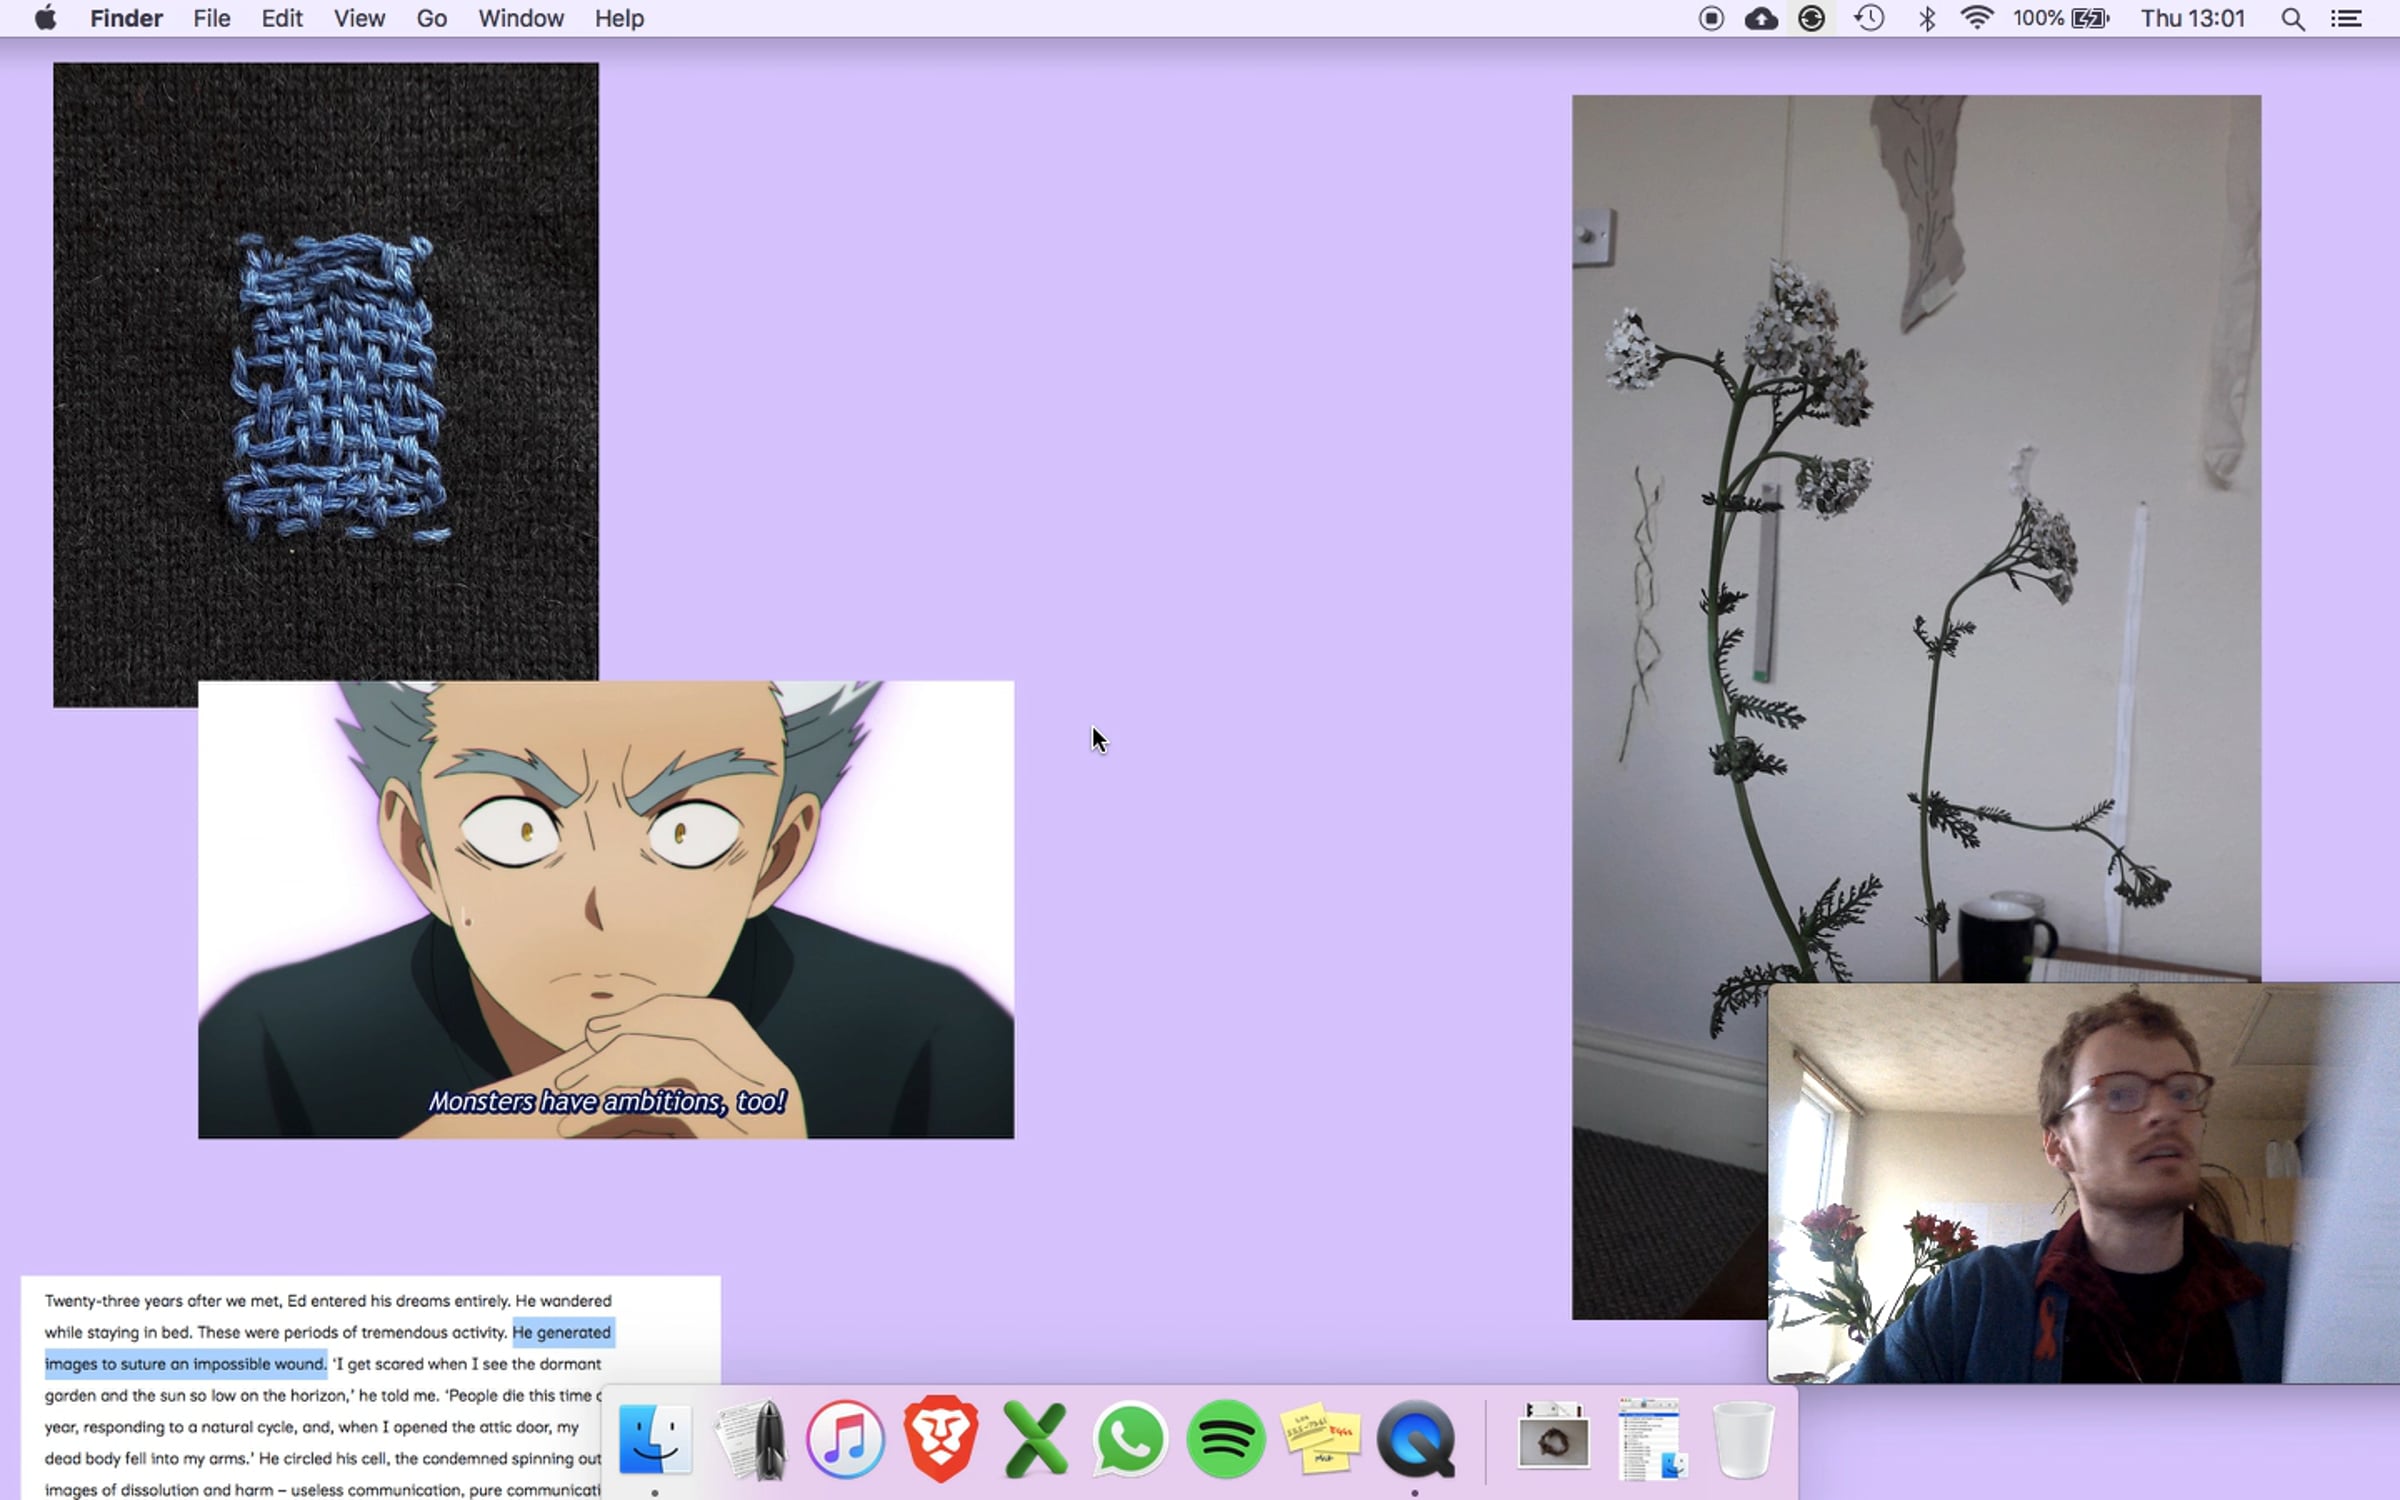This screenshot has height=1500, width=2400.
Task: Click the 100% battery indicator
Action: 2061,18
